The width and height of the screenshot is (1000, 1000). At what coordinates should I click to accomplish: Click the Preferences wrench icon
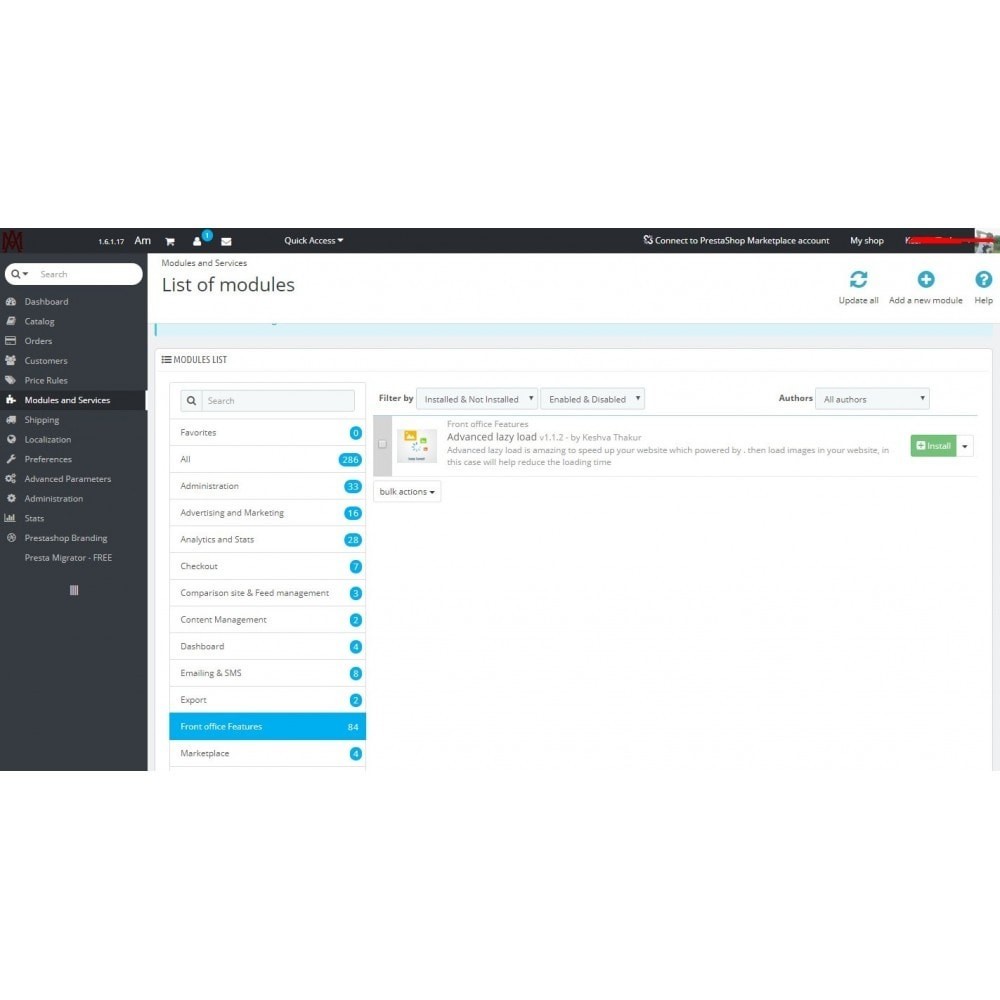[x=11, y=459]
